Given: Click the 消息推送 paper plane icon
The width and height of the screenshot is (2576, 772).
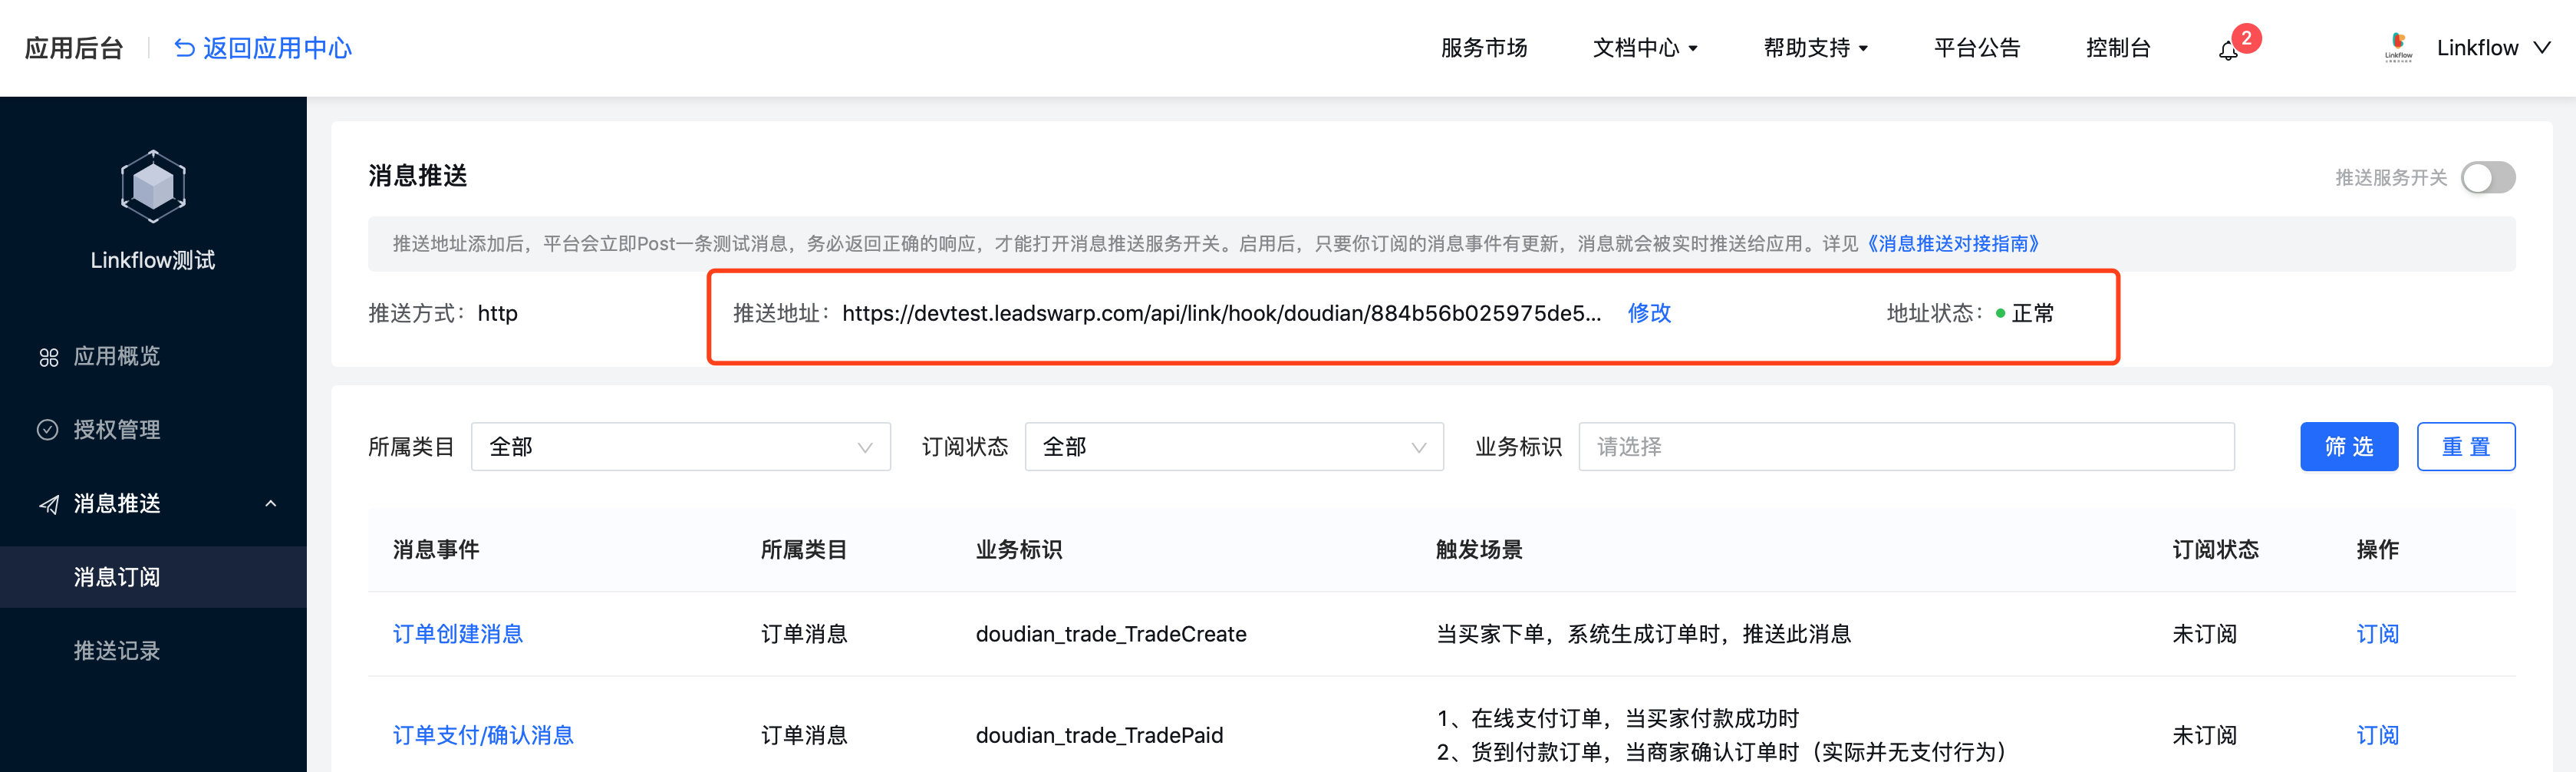Looking at the screenshot, I should pos(48,504).
